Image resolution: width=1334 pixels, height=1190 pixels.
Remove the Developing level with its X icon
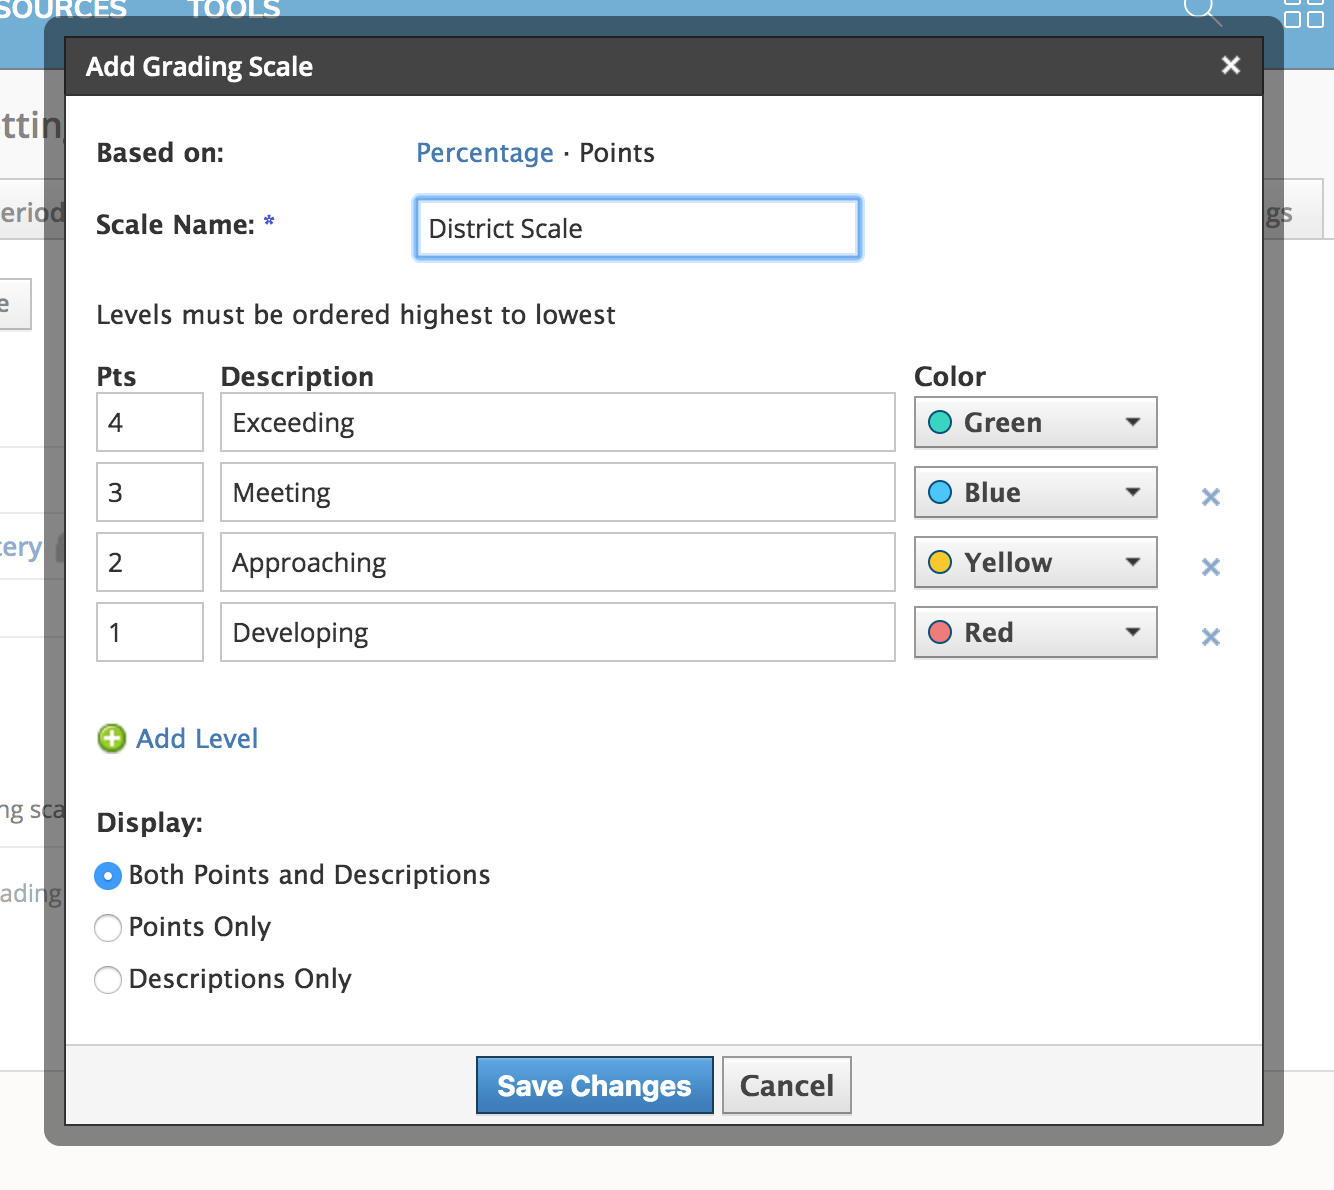pyautogui.click(x=1210, y=636)
